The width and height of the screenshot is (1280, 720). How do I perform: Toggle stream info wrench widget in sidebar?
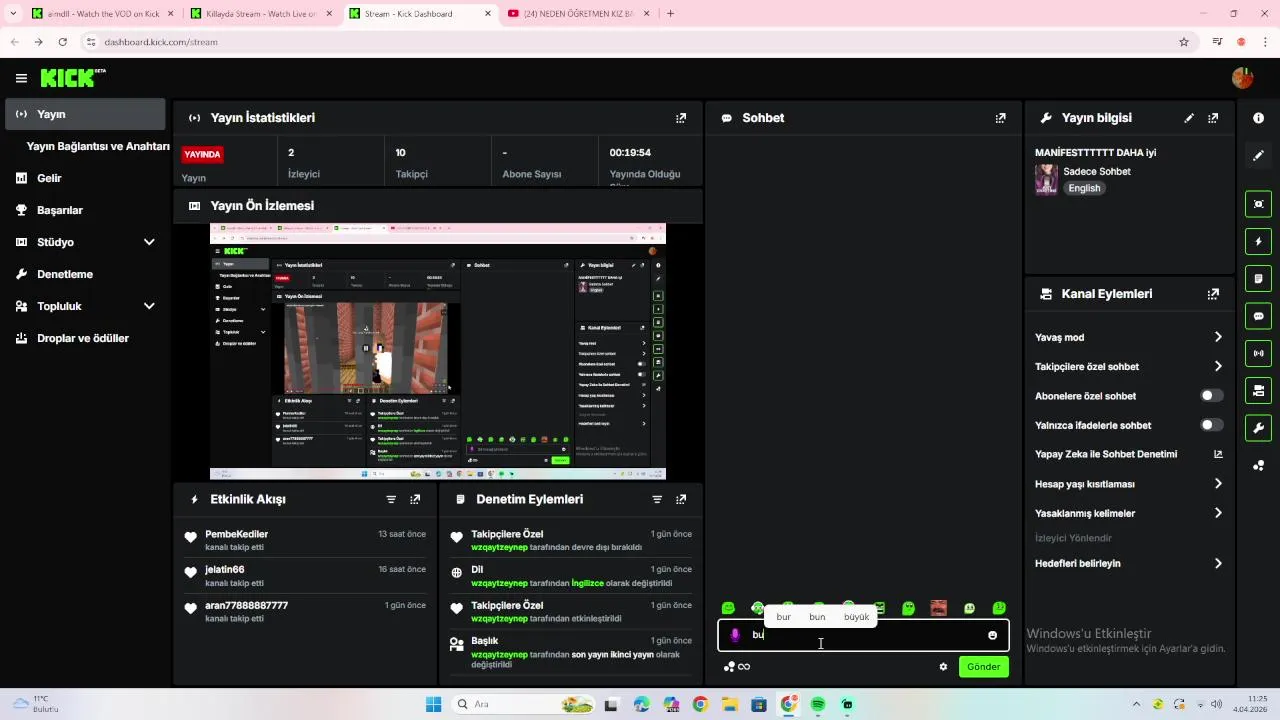pos(1258,428)
